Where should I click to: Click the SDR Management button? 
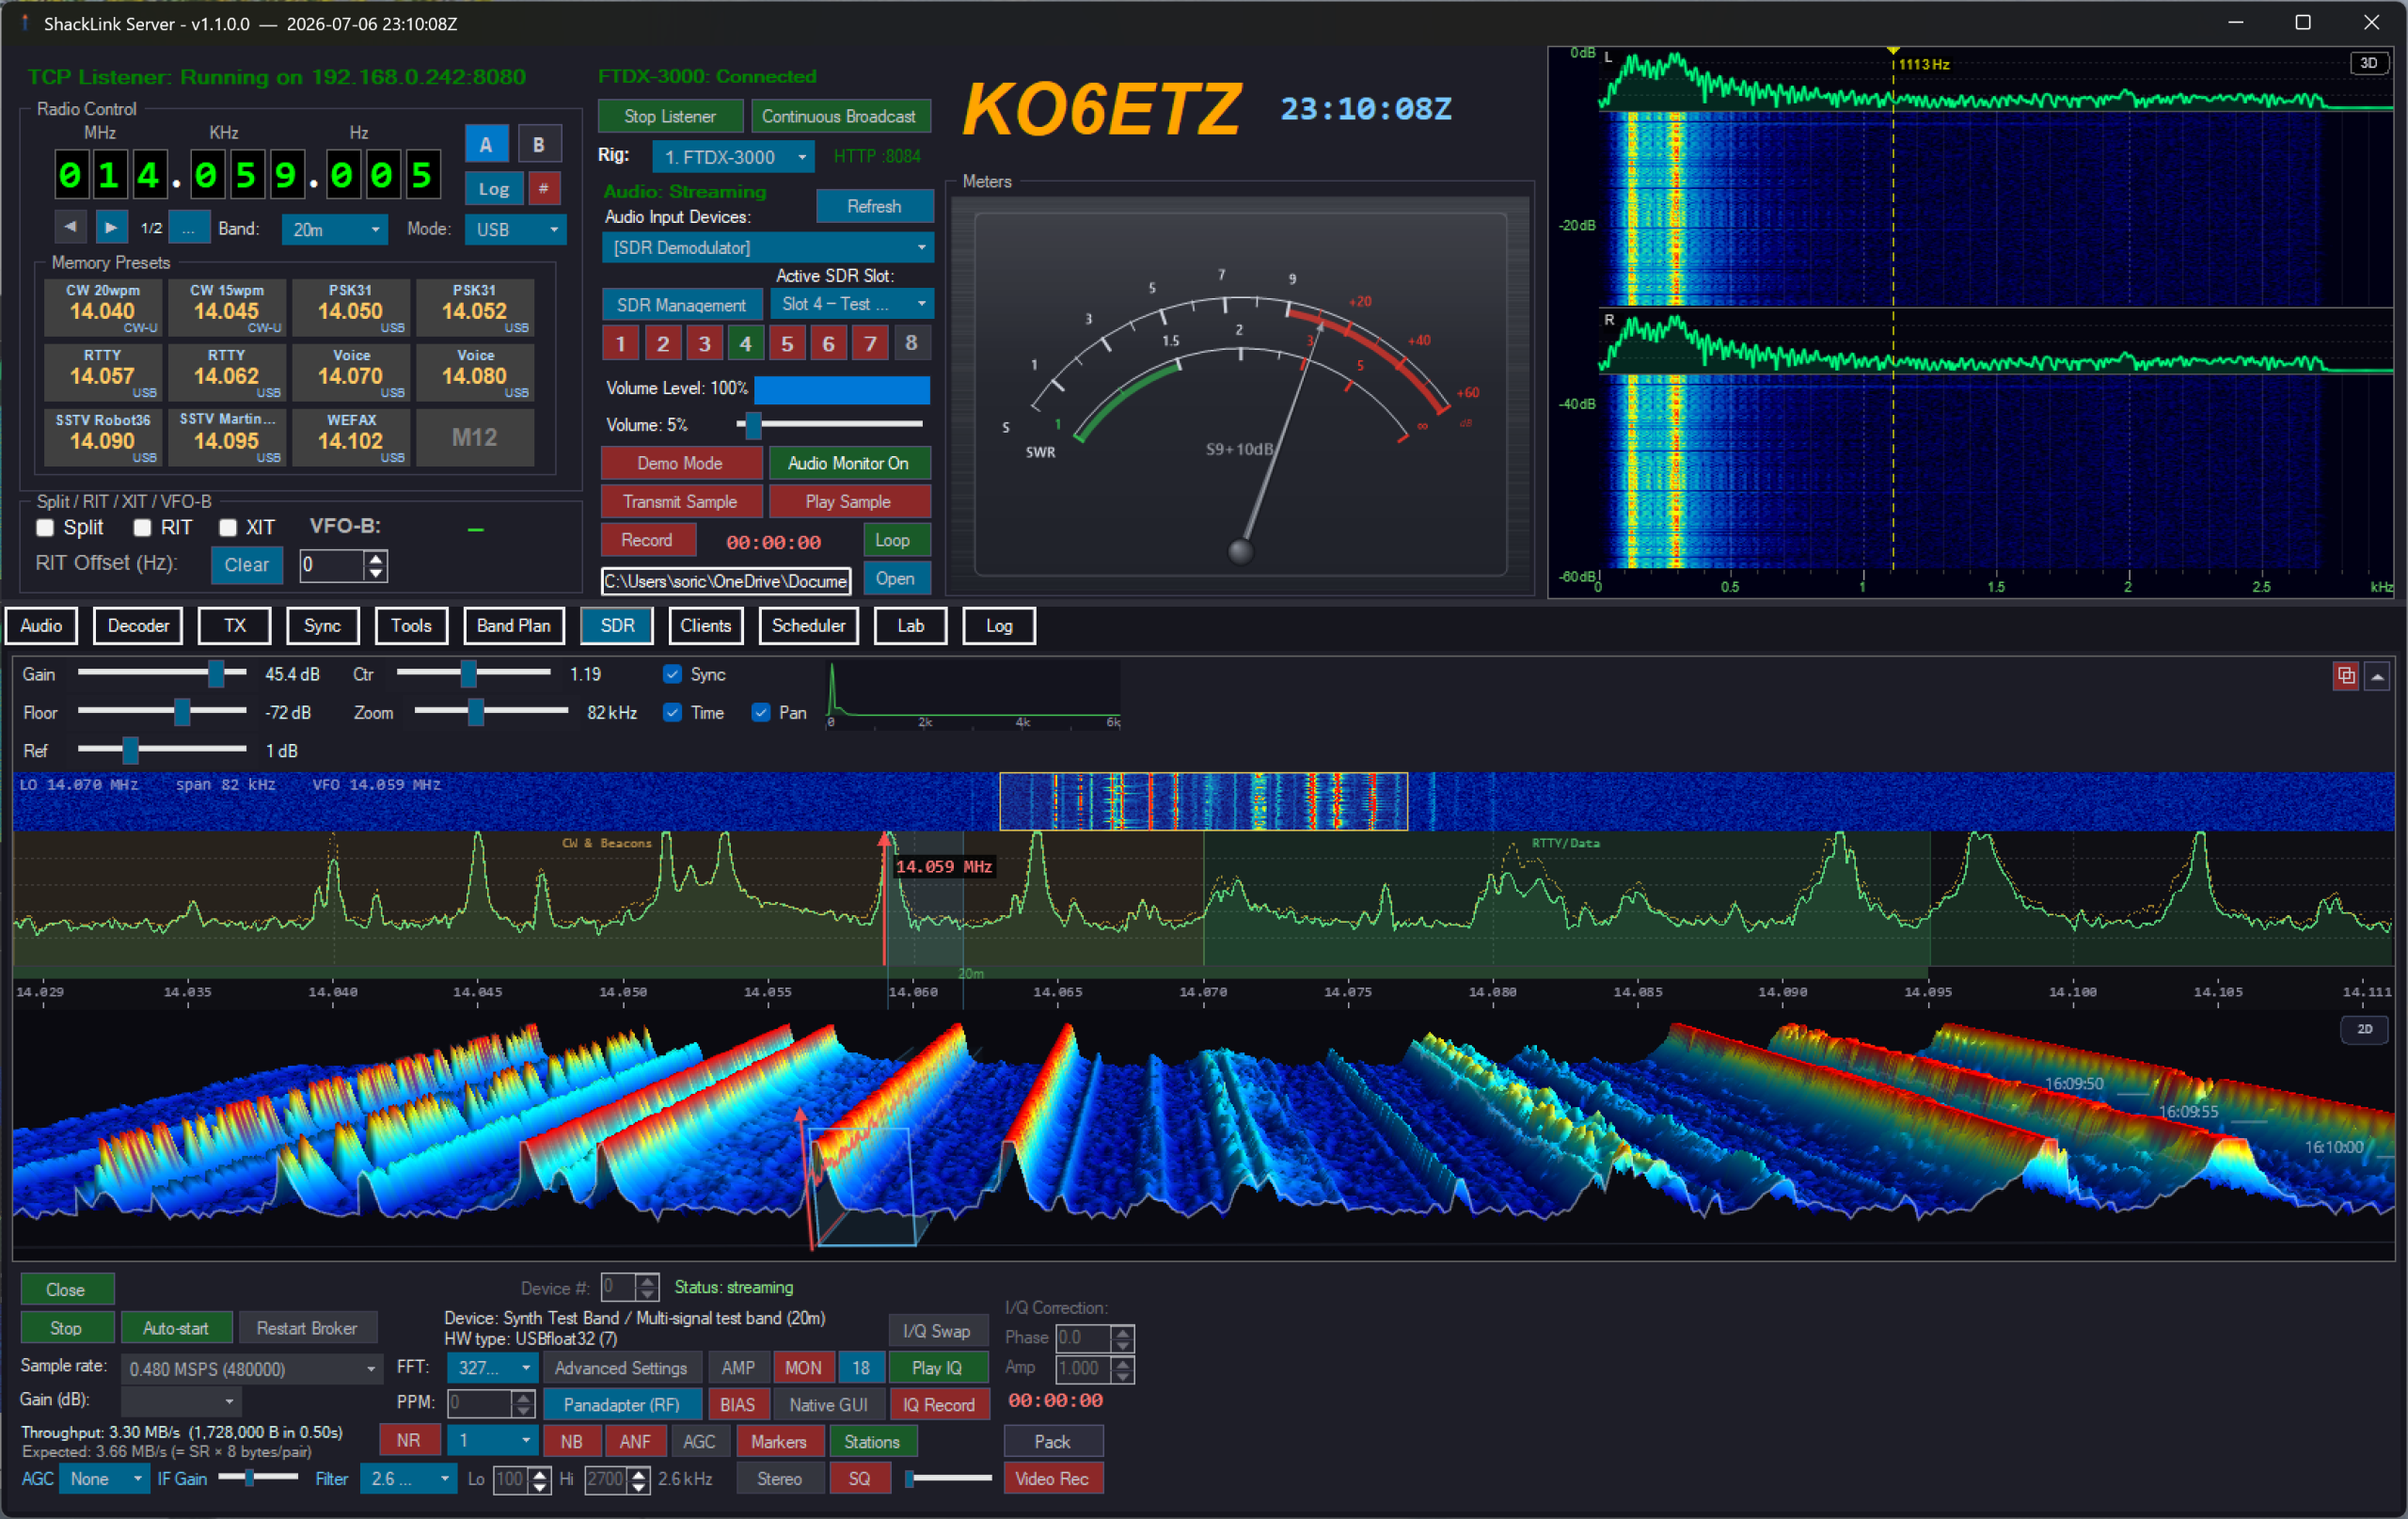681,304
